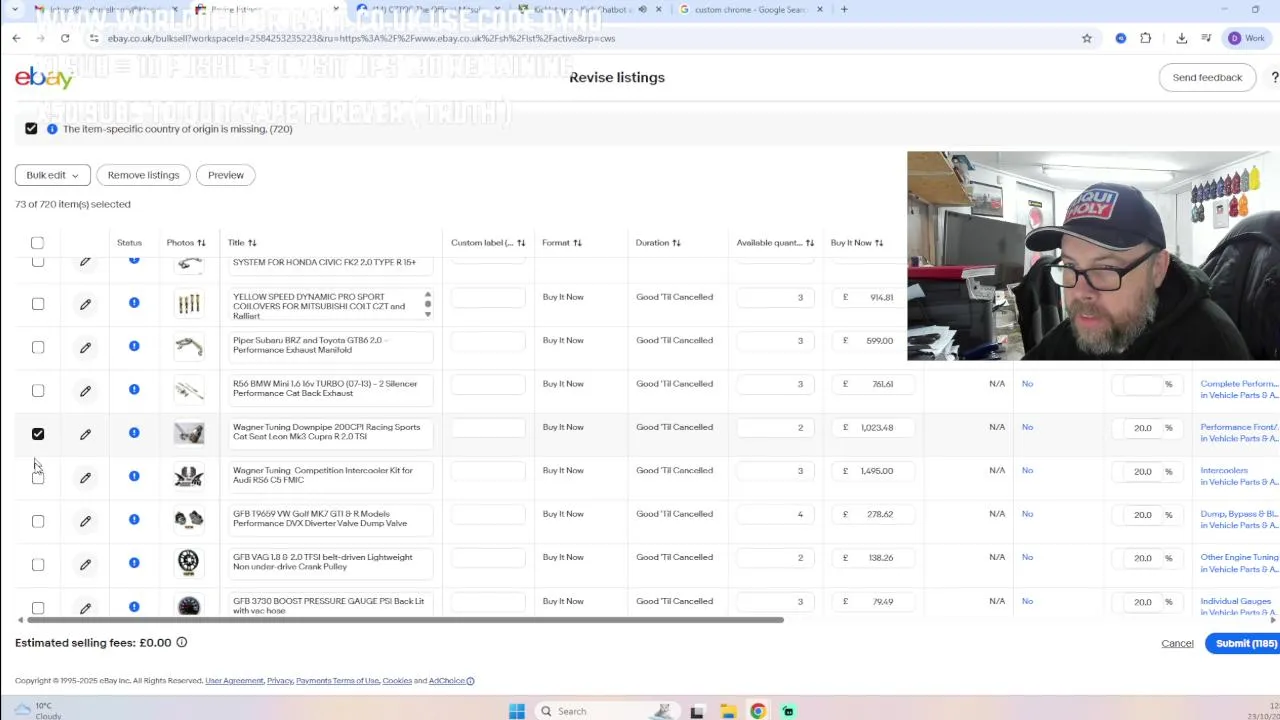Go back with browser back arrow
Image resolution: width=1280 pixels, height=720 pixels.
pyautogui.click(x=16, y=38)
